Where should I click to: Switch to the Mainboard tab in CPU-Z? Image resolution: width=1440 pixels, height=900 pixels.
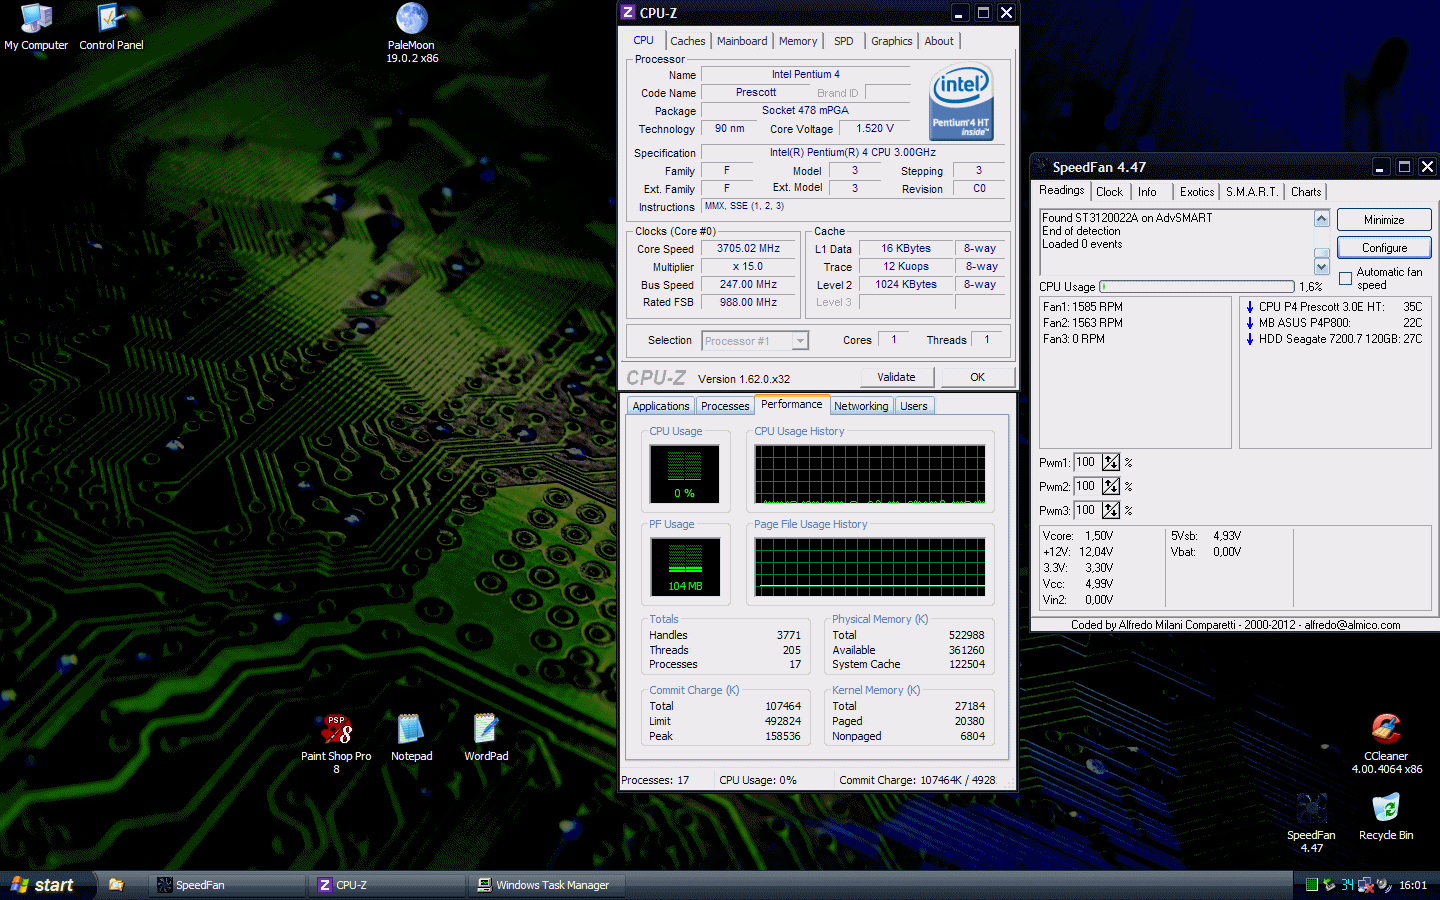click(x=742, y=41)
